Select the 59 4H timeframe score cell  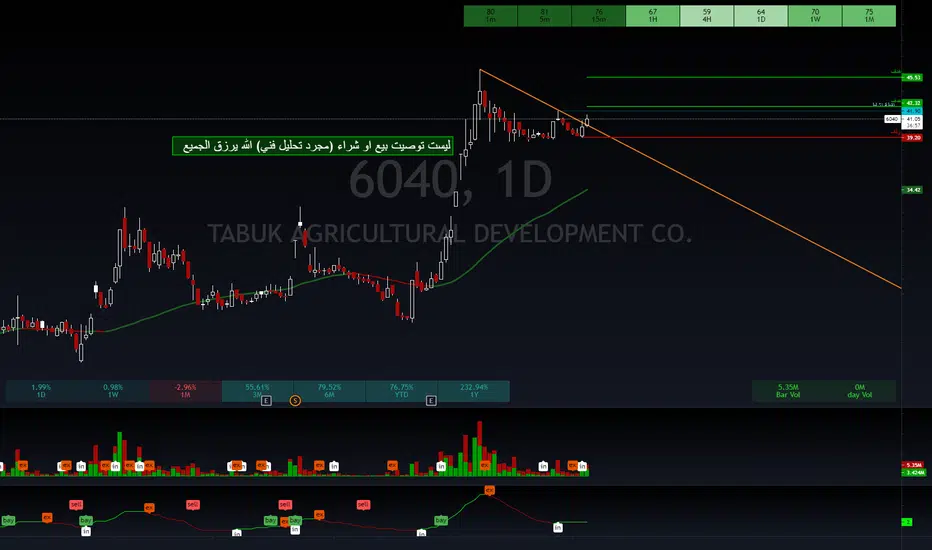[x=707, y=16]
